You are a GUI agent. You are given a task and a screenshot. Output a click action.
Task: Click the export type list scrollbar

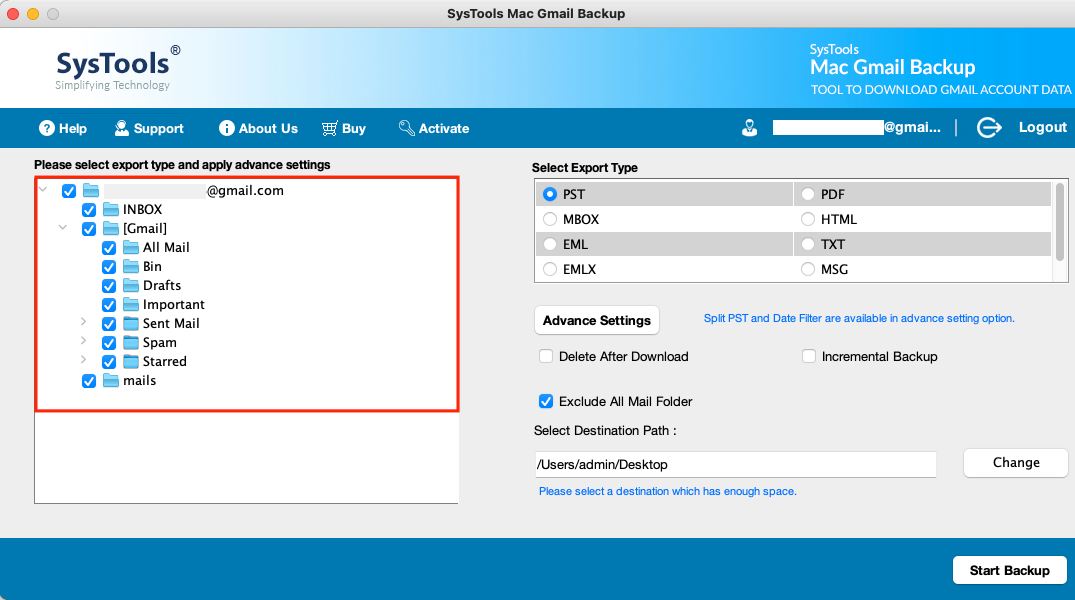[x=1060, y=221]
